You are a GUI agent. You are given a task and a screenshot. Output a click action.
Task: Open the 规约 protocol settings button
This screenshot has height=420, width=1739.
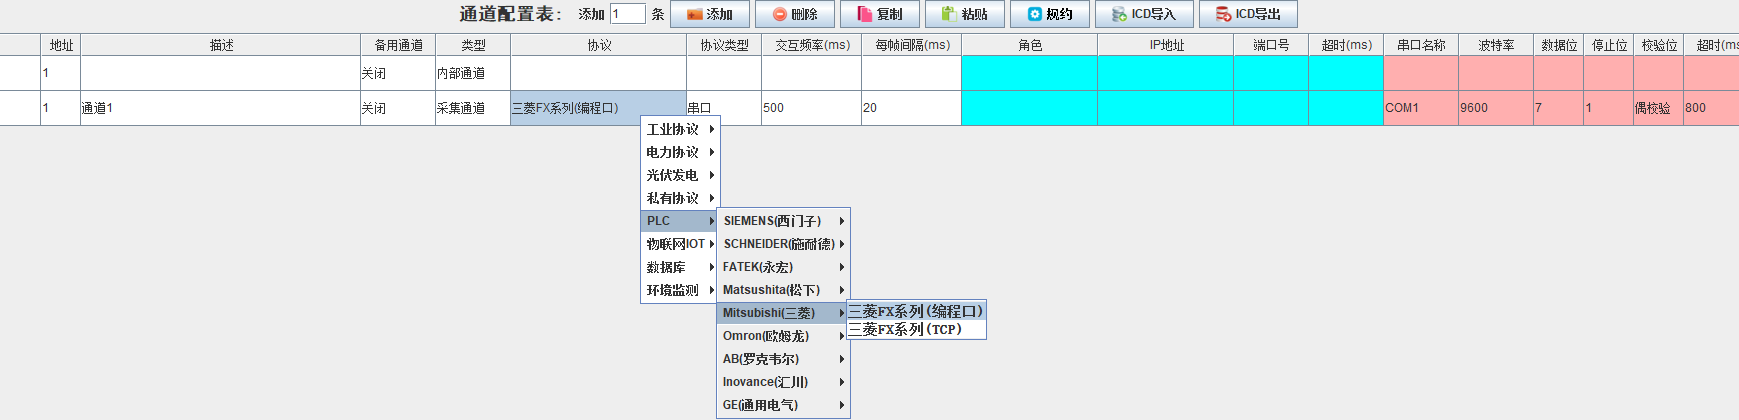[1049, 14]
